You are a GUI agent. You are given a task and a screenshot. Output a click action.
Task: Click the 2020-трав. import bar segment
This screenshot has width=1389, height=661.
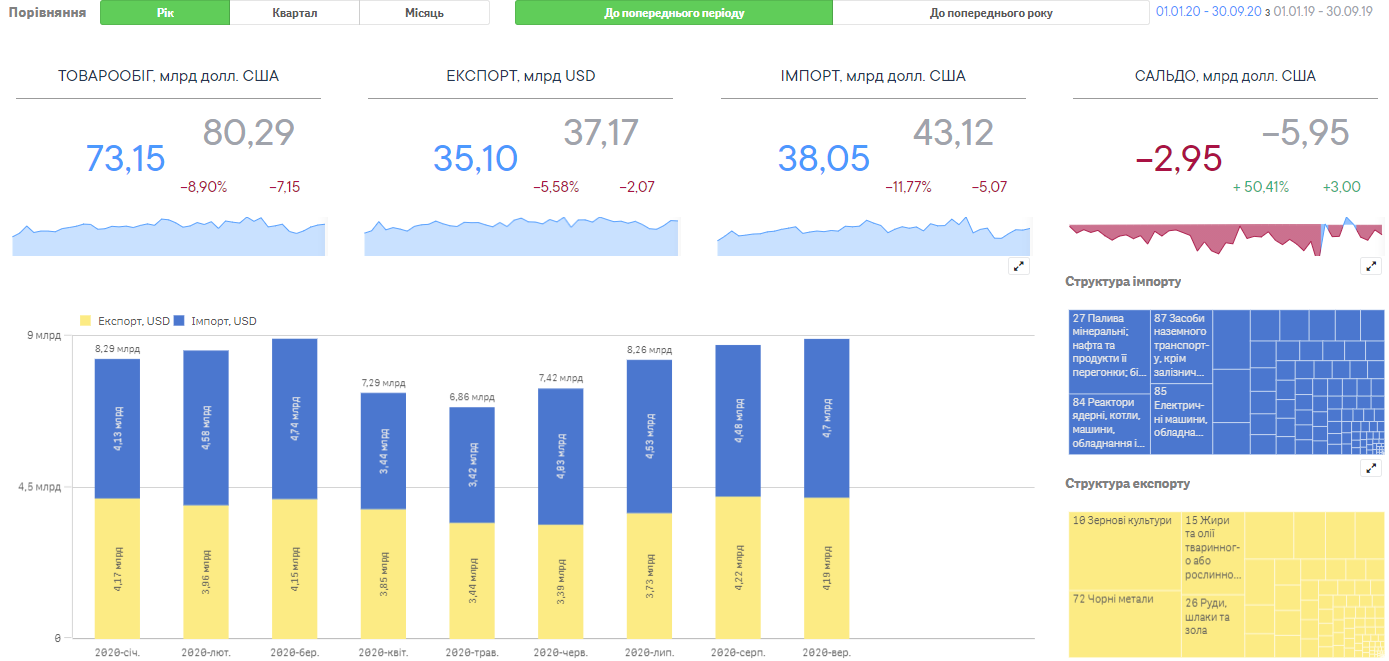tap(472, 465)
